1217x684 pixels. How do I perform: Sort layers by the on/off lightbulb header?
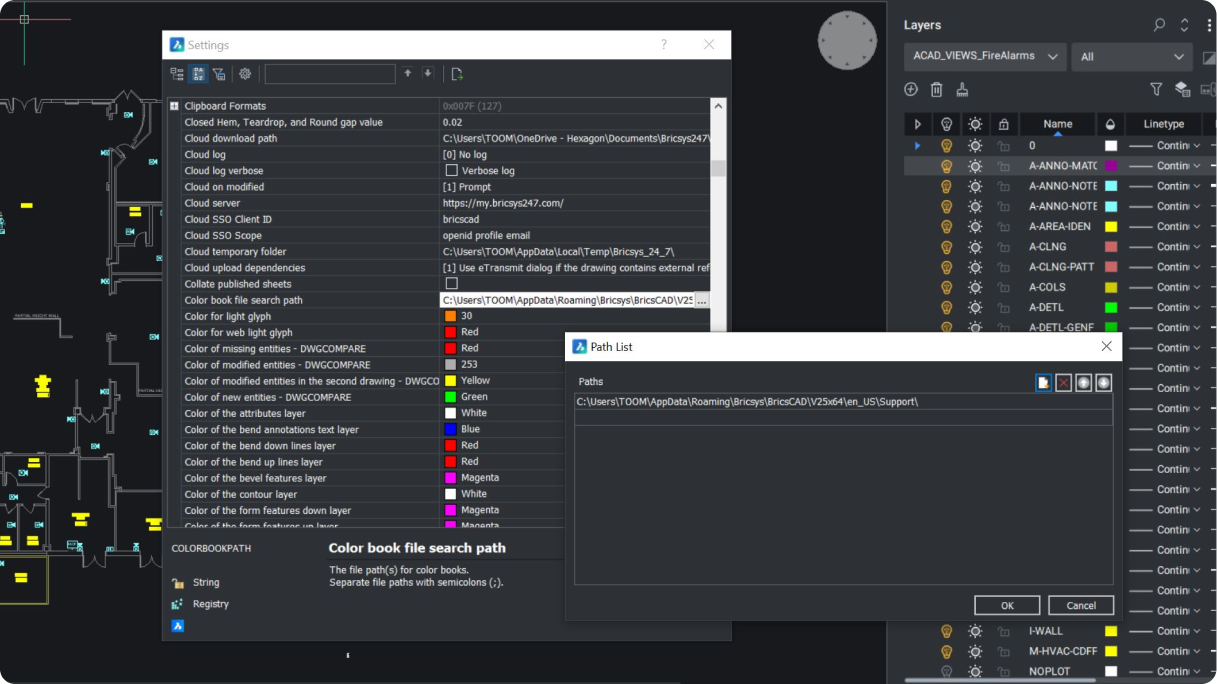click(x=946, y=124)
